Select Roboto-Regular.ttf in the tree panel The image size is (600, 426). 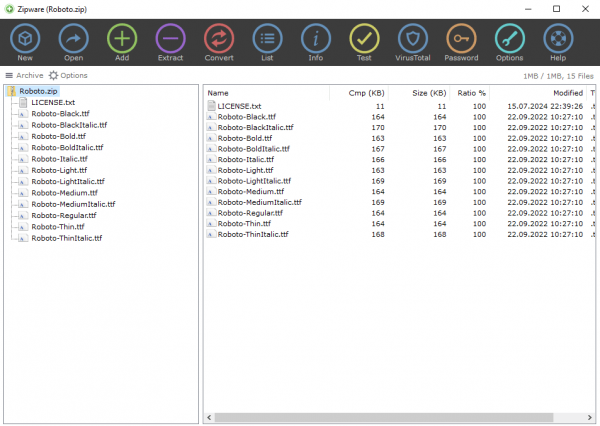[64, 215]
